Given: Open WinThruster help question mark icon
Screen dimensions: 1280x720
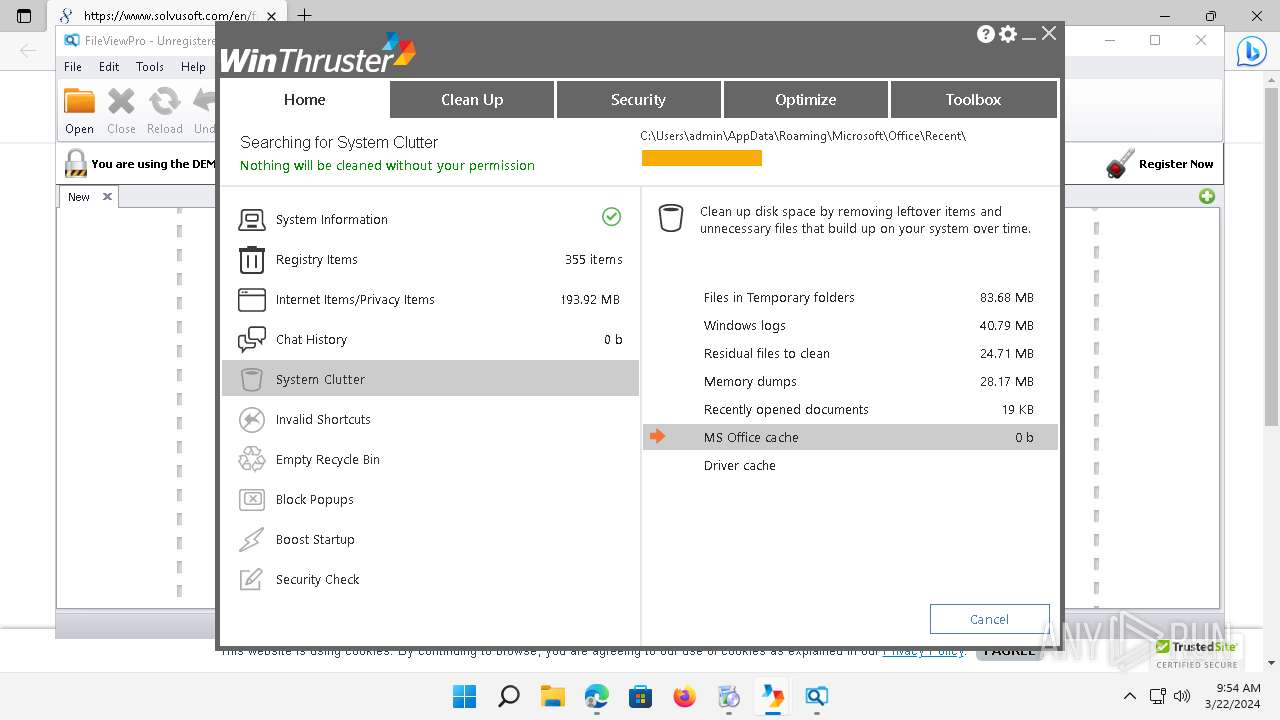Looking at the screenshot, I should 986,34.
